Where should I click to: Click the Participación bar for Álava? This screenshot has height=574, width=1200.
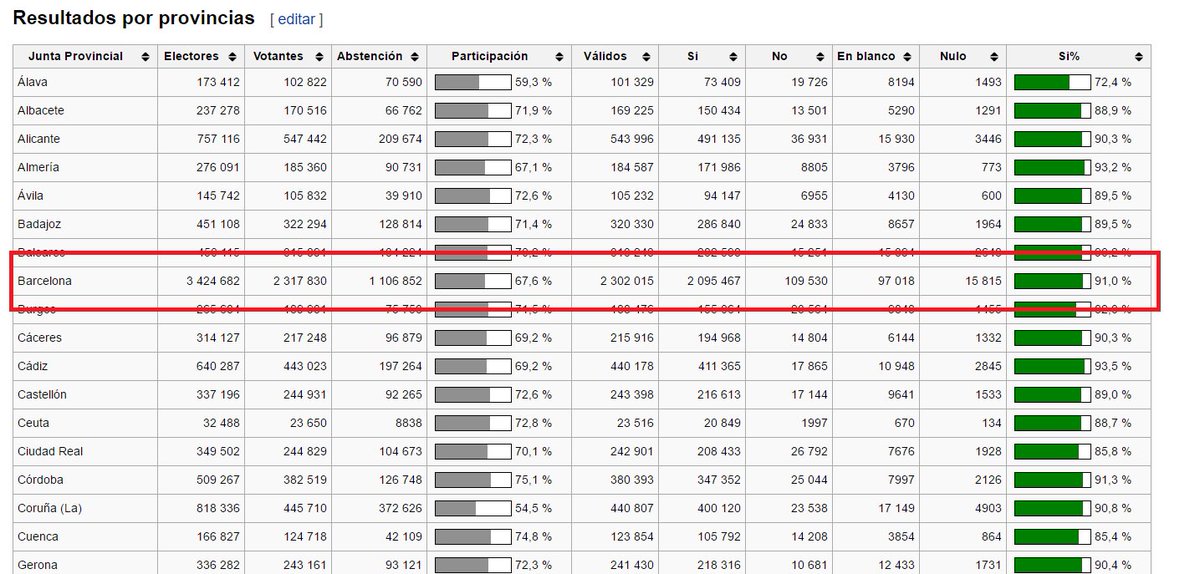coord(473,82)
